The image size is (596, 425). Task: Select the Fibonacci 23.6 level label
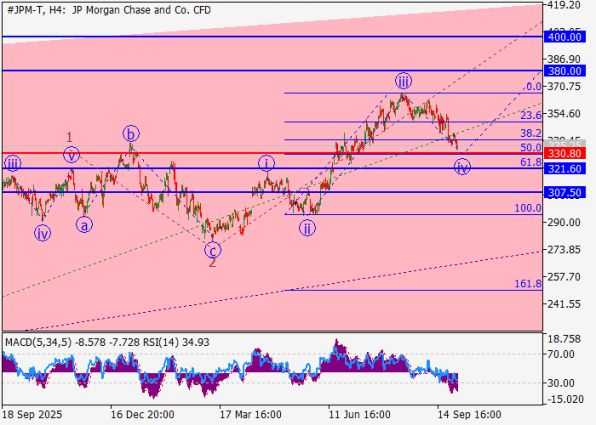pyautogui.click(x=531, y=116)
